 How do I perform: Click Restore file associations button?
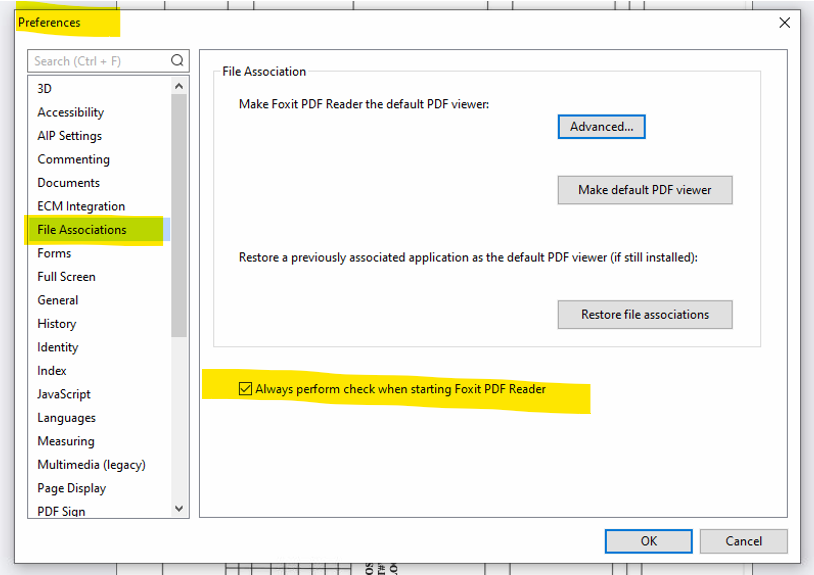(x=645, y=314)
